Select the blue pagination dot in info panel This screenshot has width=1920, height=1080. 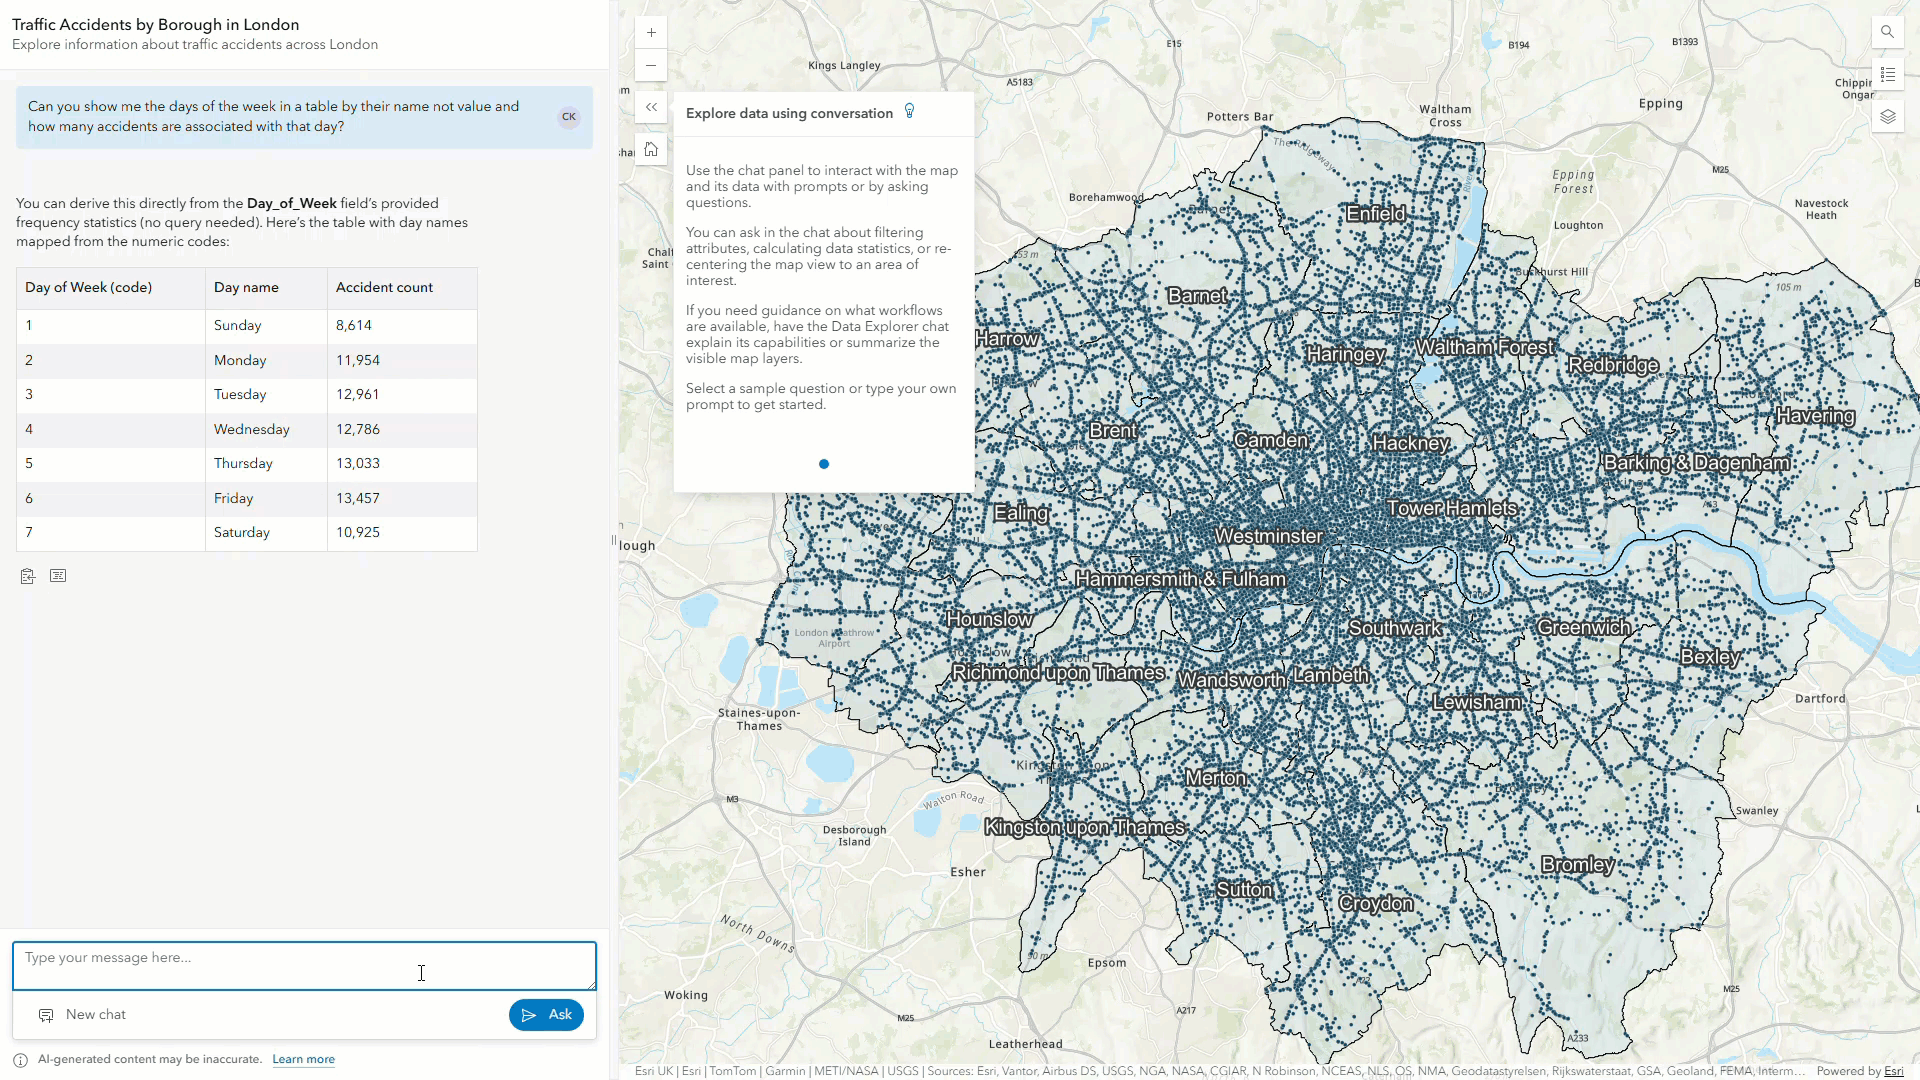pyautogui.click(x=824, y=464)
